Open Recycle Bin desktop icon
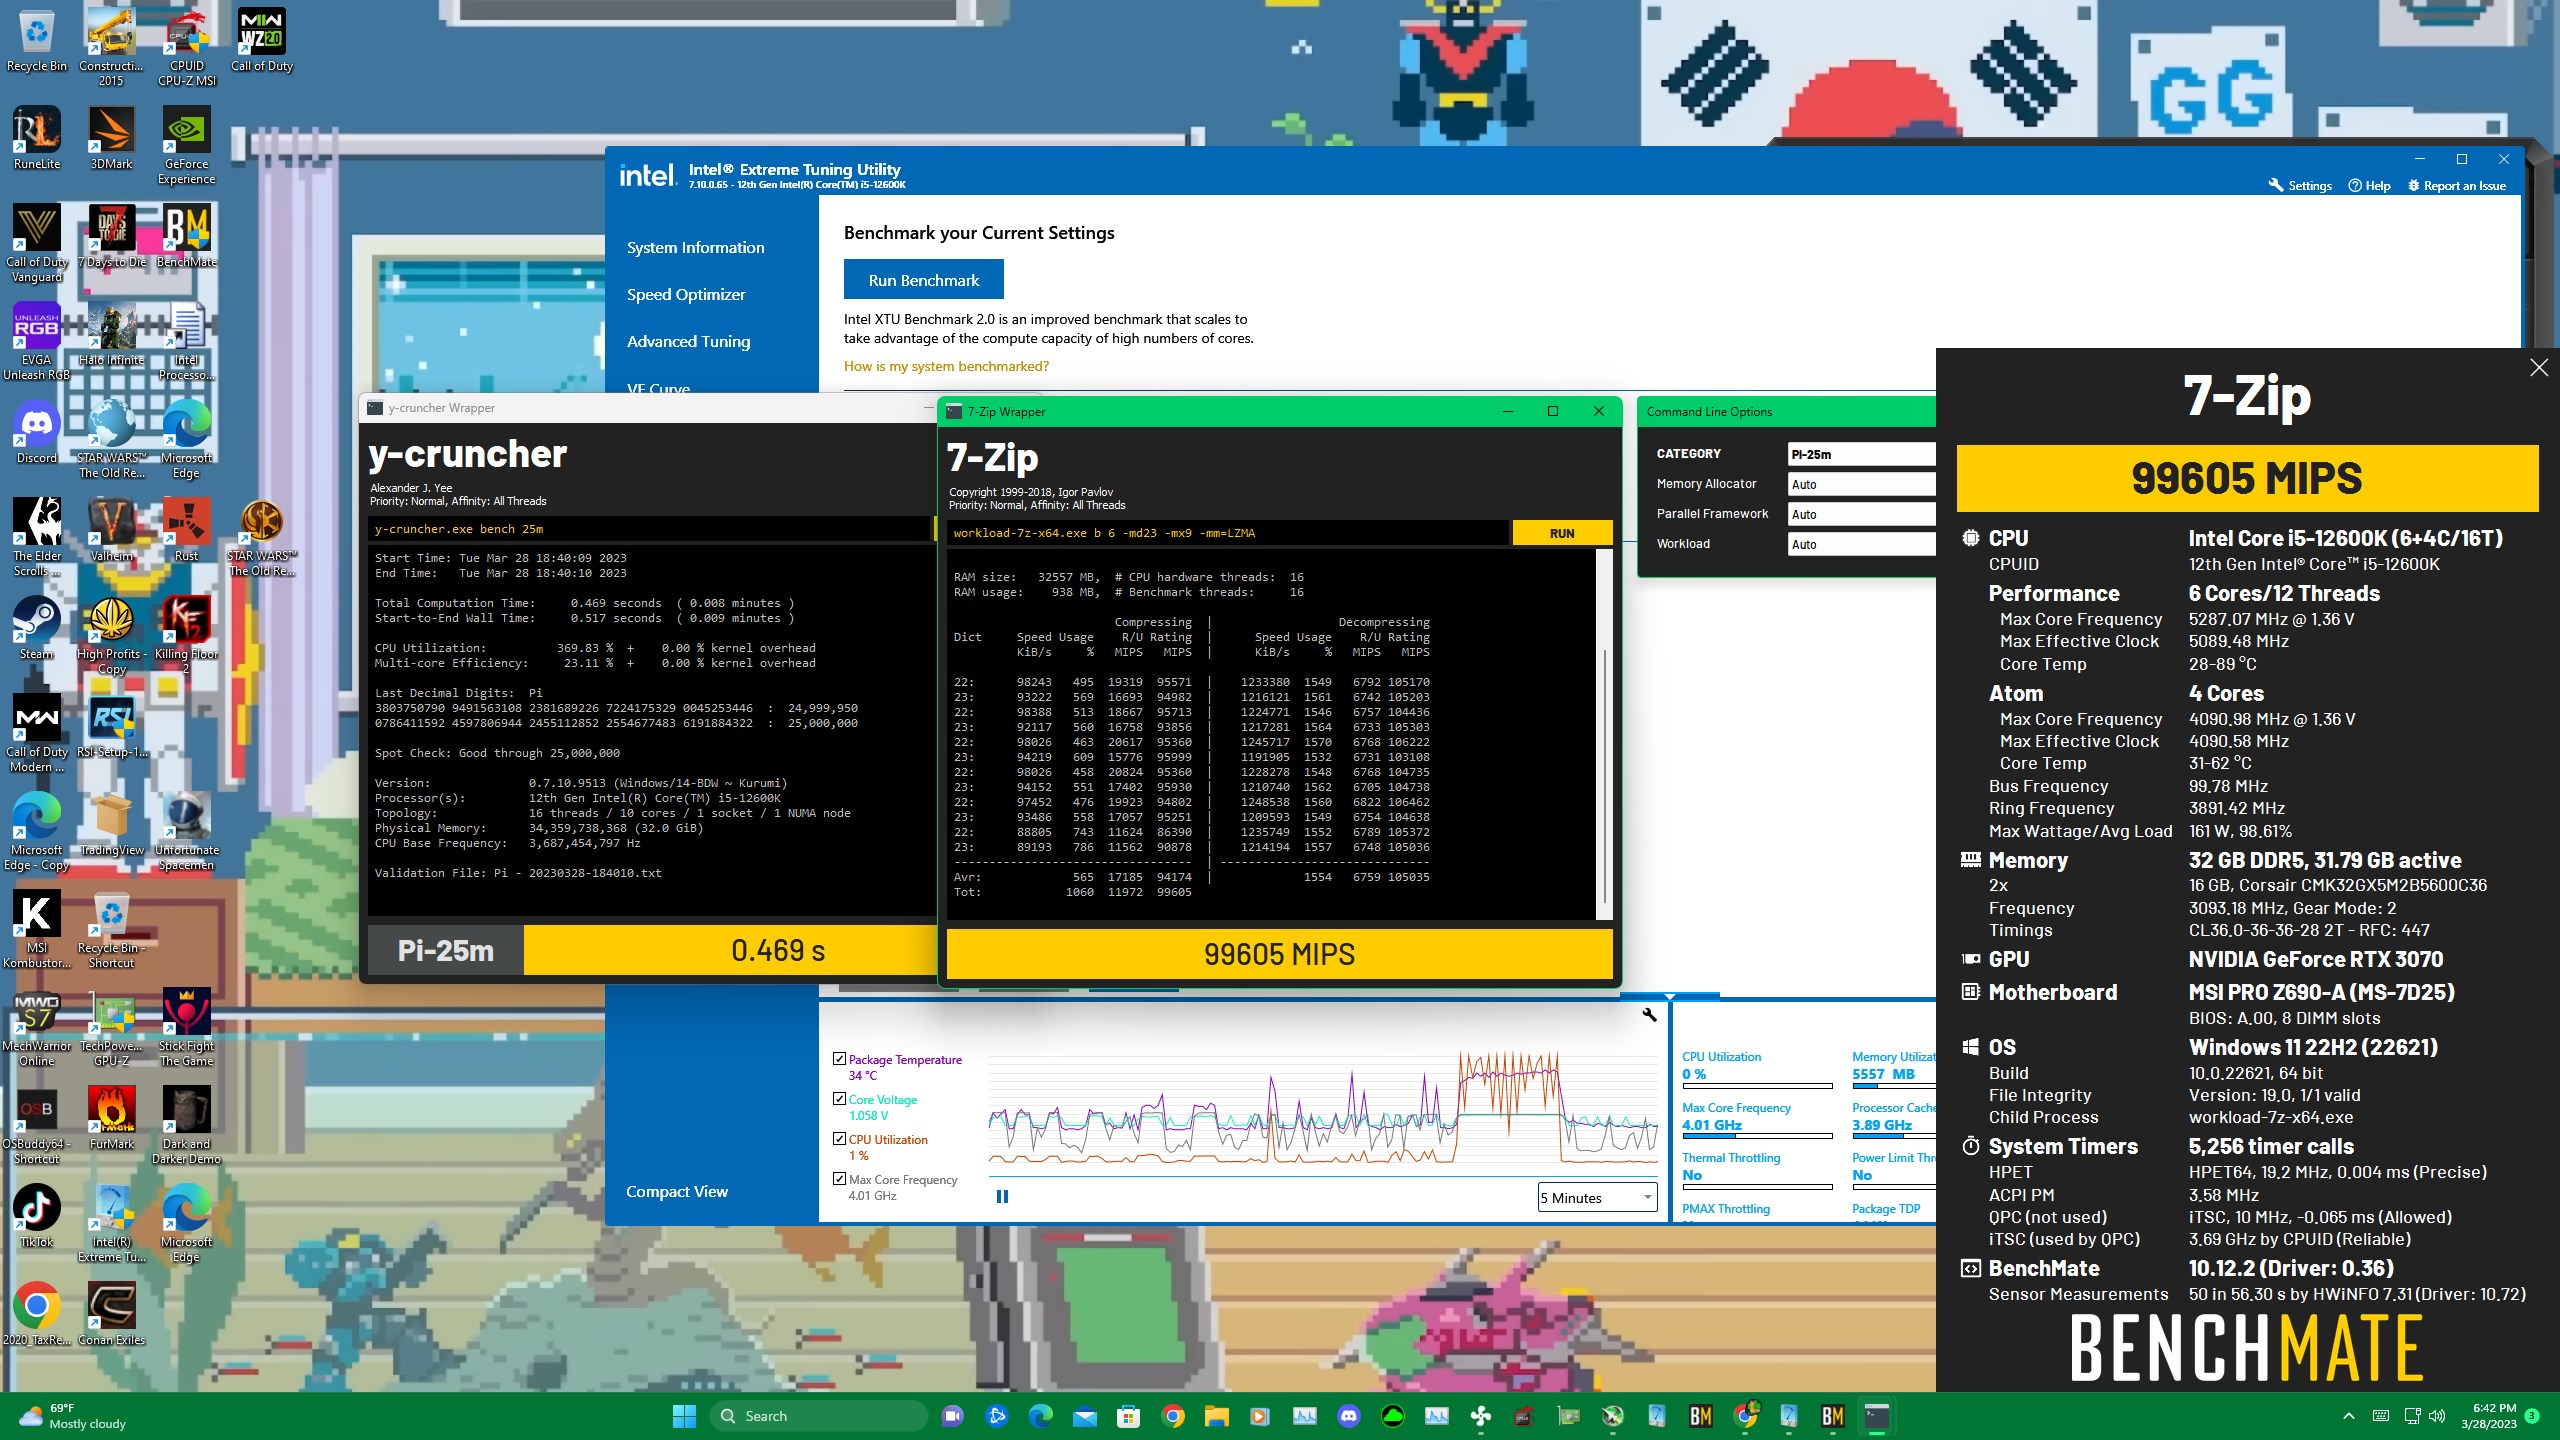2560x1440 pixels. (x=36, y=42)
